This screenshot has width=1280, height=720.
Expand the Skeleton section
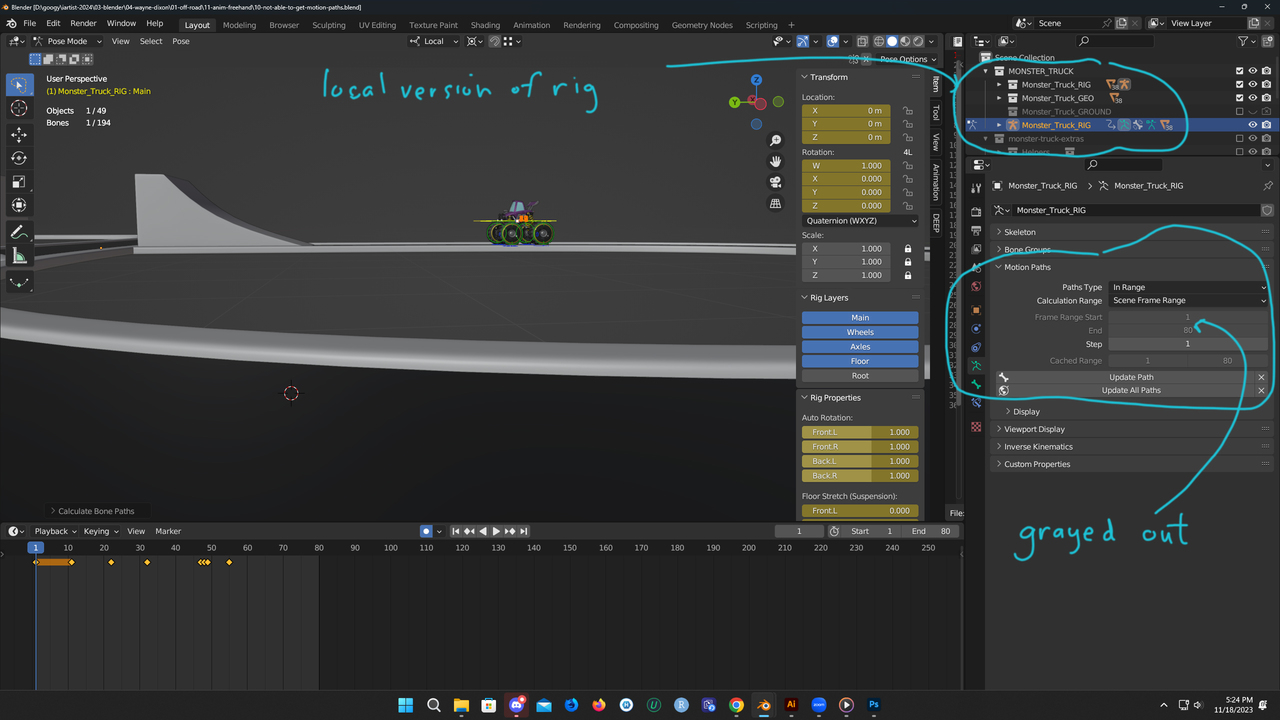pos(1020,231)
